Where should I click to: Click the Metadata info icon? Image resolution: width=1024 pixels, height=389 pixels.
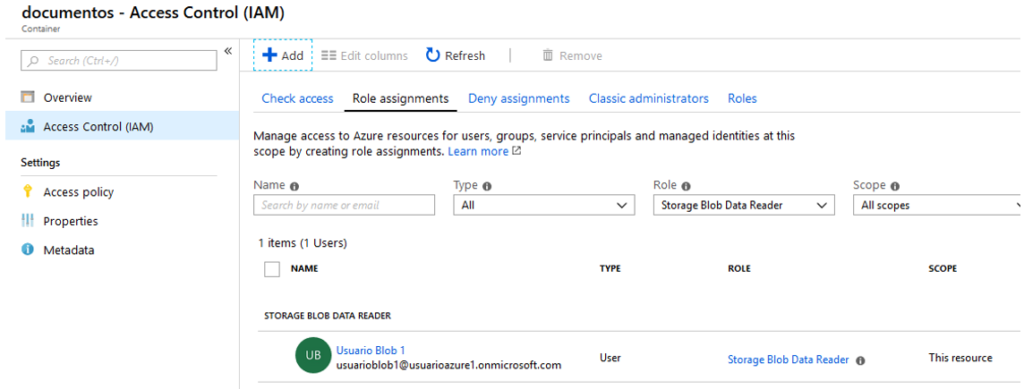[27, 249]
